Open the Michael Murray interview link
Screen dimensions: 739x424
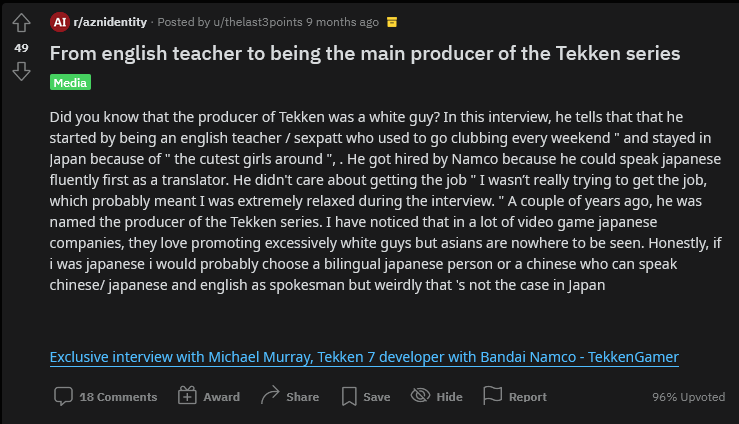364,357
